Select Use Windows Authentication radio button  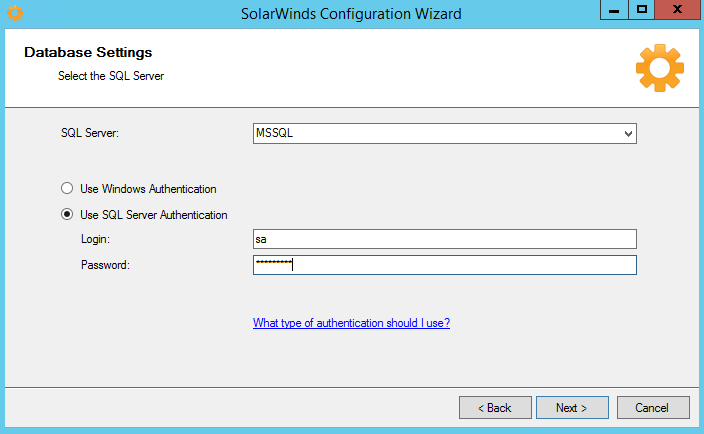pos(67,189)
